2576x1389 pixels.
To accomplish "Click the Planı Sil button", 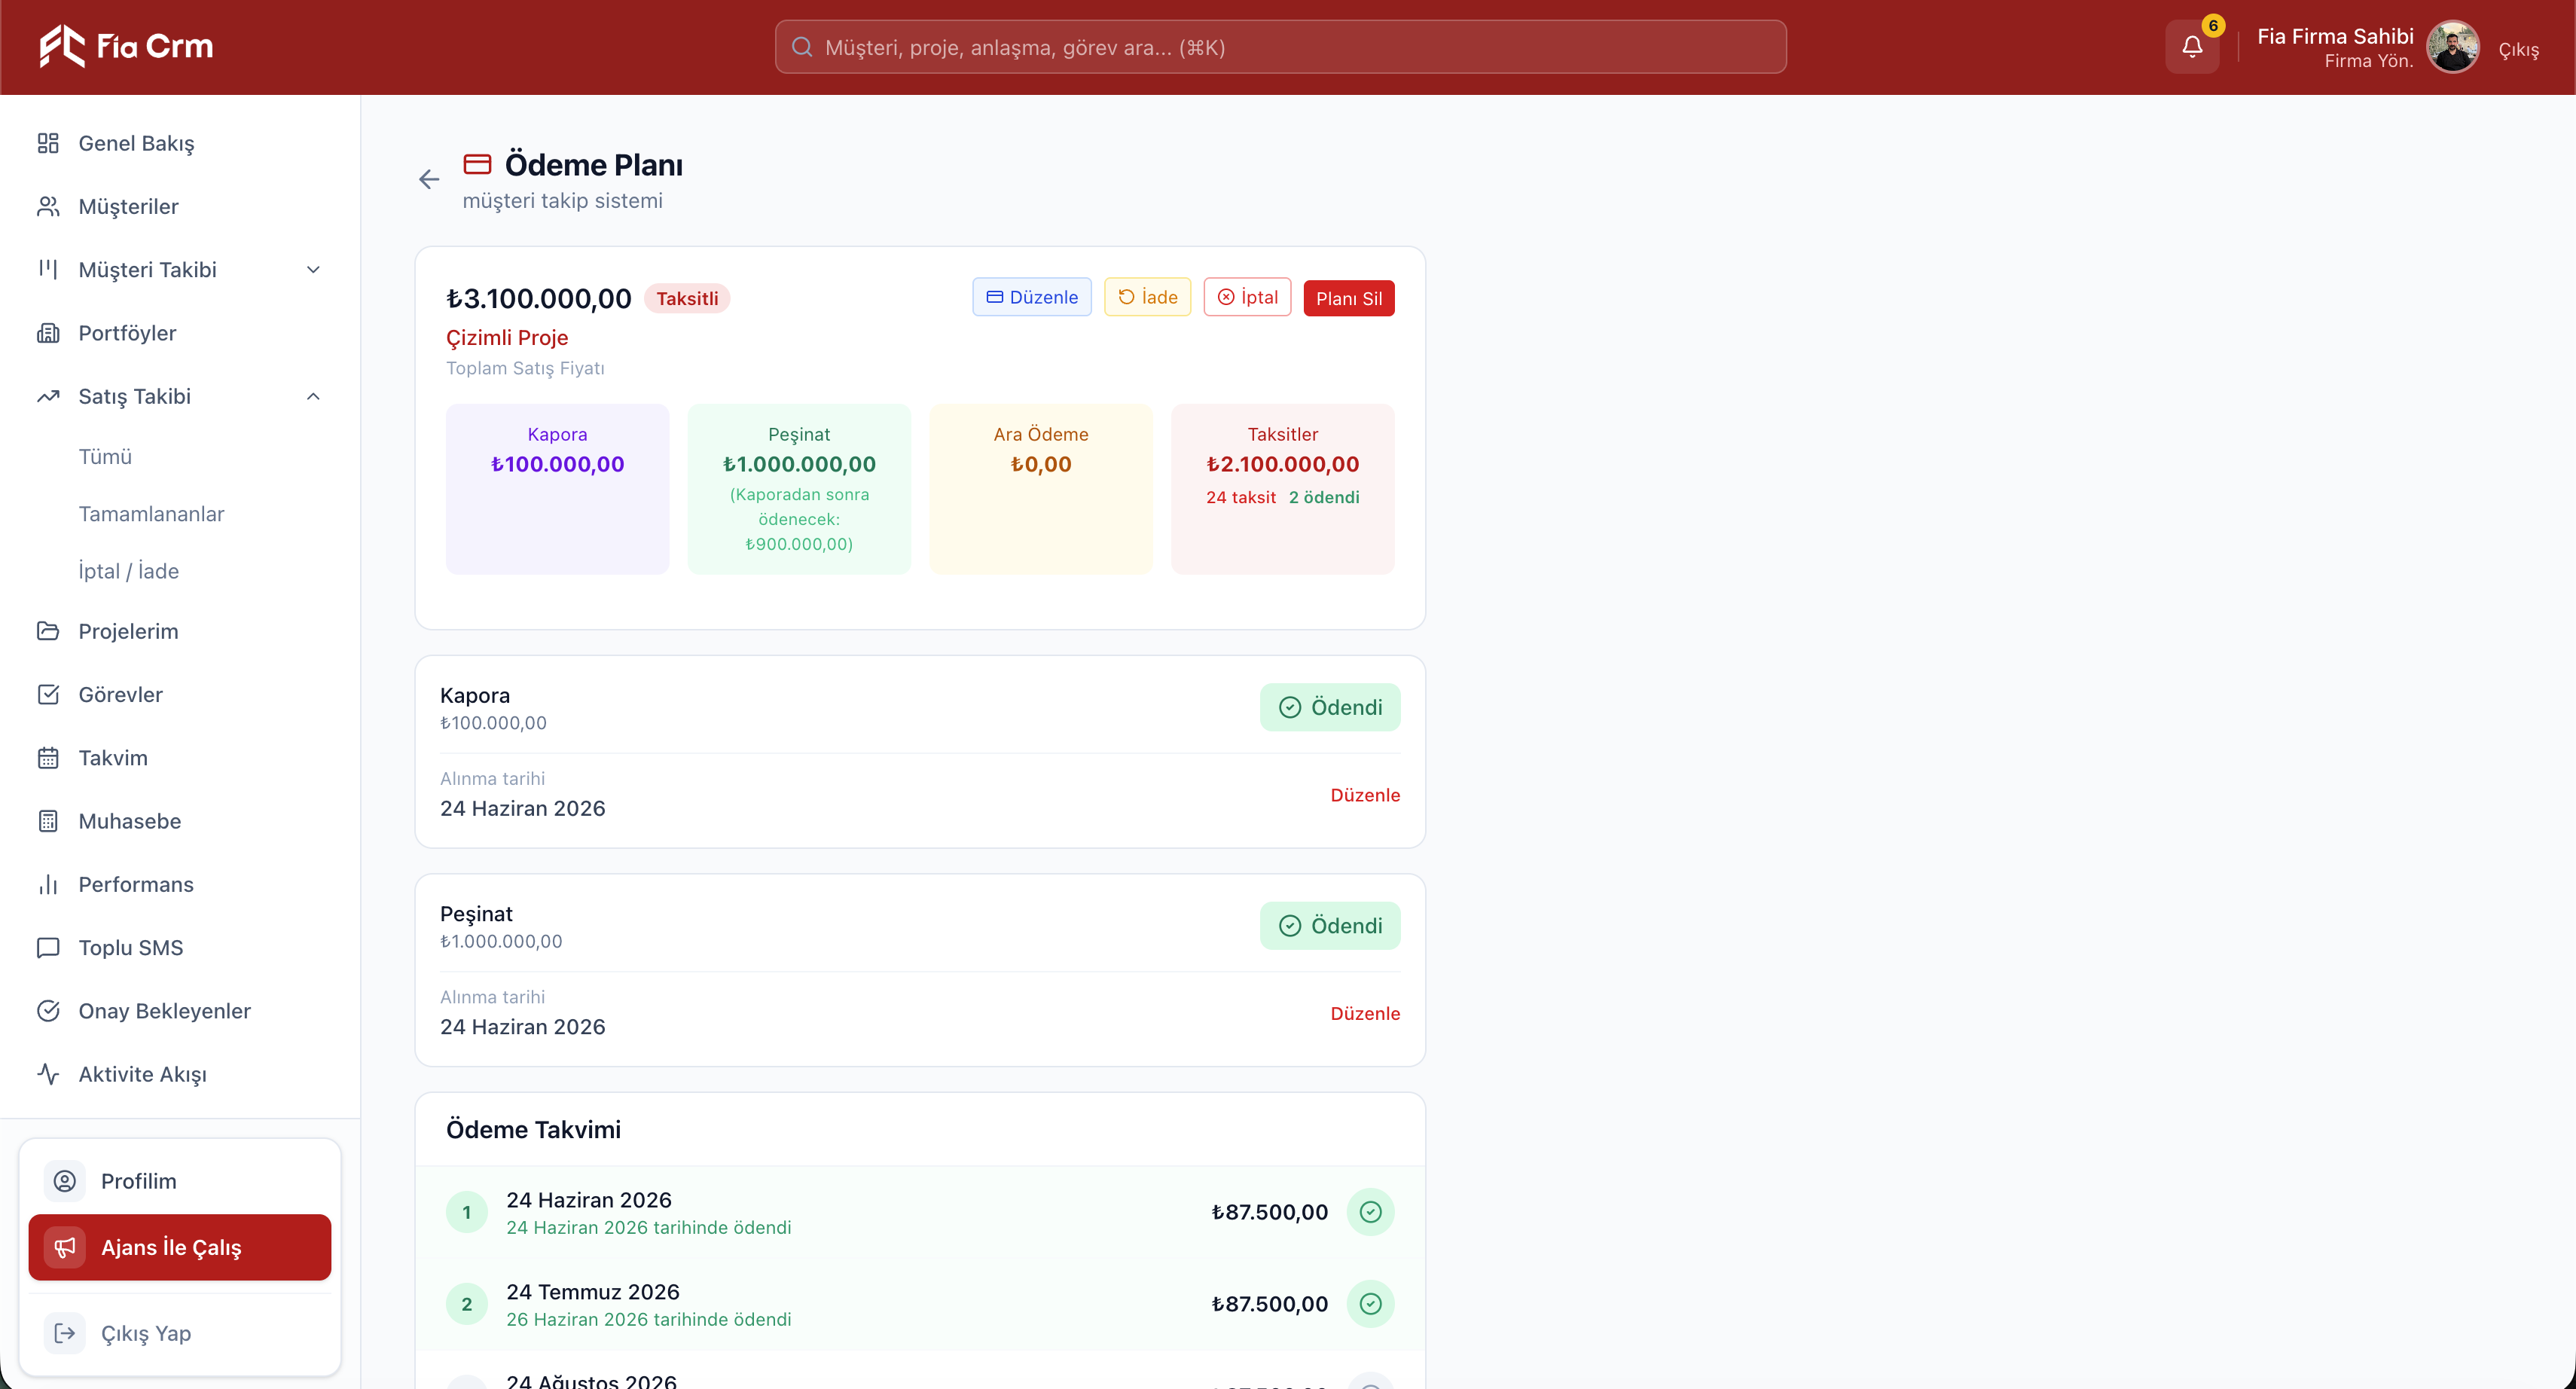I will coord(1349,298).
